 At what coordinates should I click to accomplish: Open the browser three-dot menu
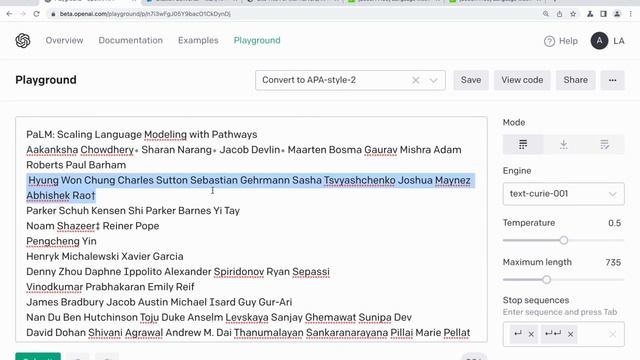[631, 14]
